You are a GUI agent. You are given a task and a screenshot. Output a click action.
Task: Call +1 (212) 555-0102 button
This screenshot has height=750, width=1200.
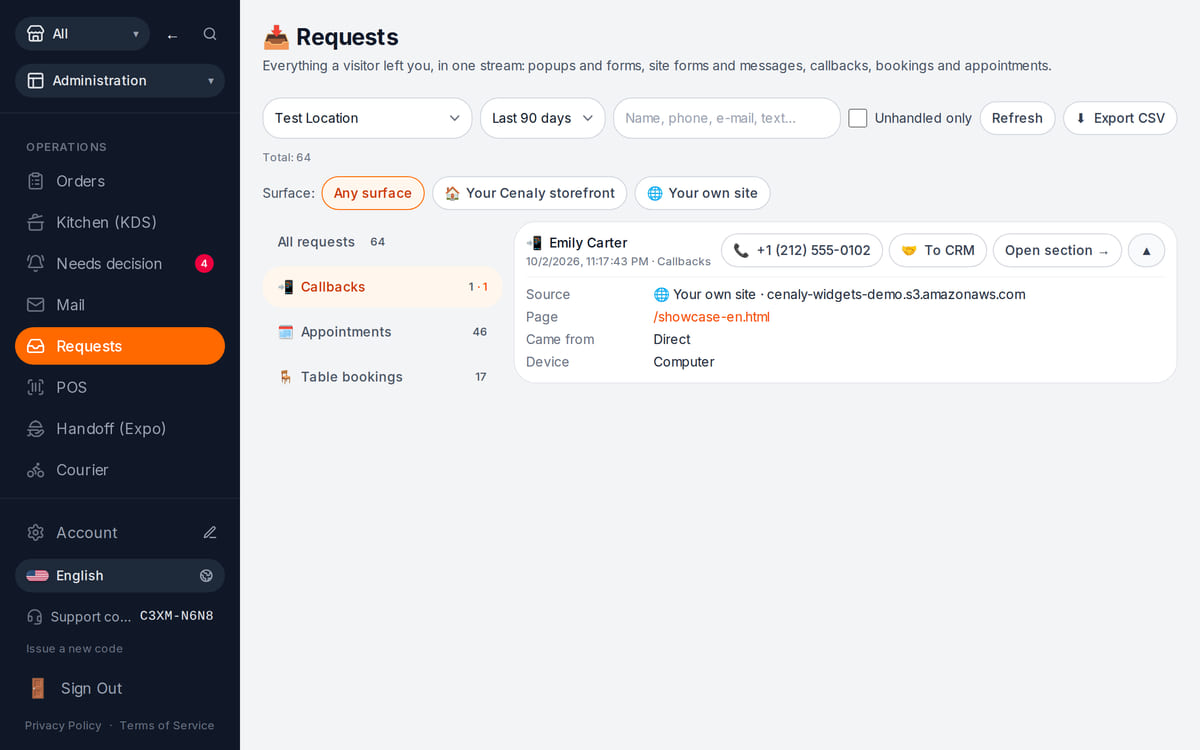802,250
